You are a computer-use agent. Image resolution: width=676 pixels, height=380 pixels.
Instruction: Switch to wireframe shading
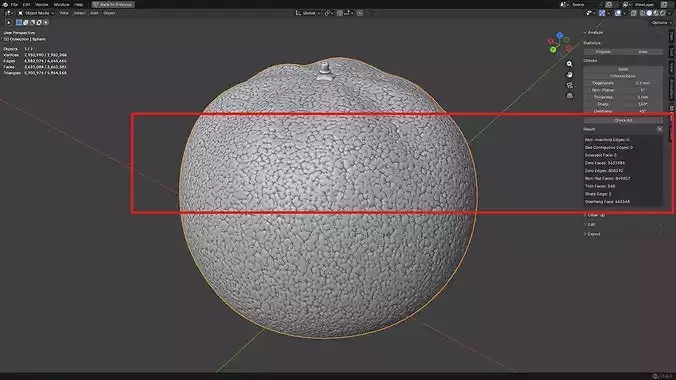click(x=642, y=13)
